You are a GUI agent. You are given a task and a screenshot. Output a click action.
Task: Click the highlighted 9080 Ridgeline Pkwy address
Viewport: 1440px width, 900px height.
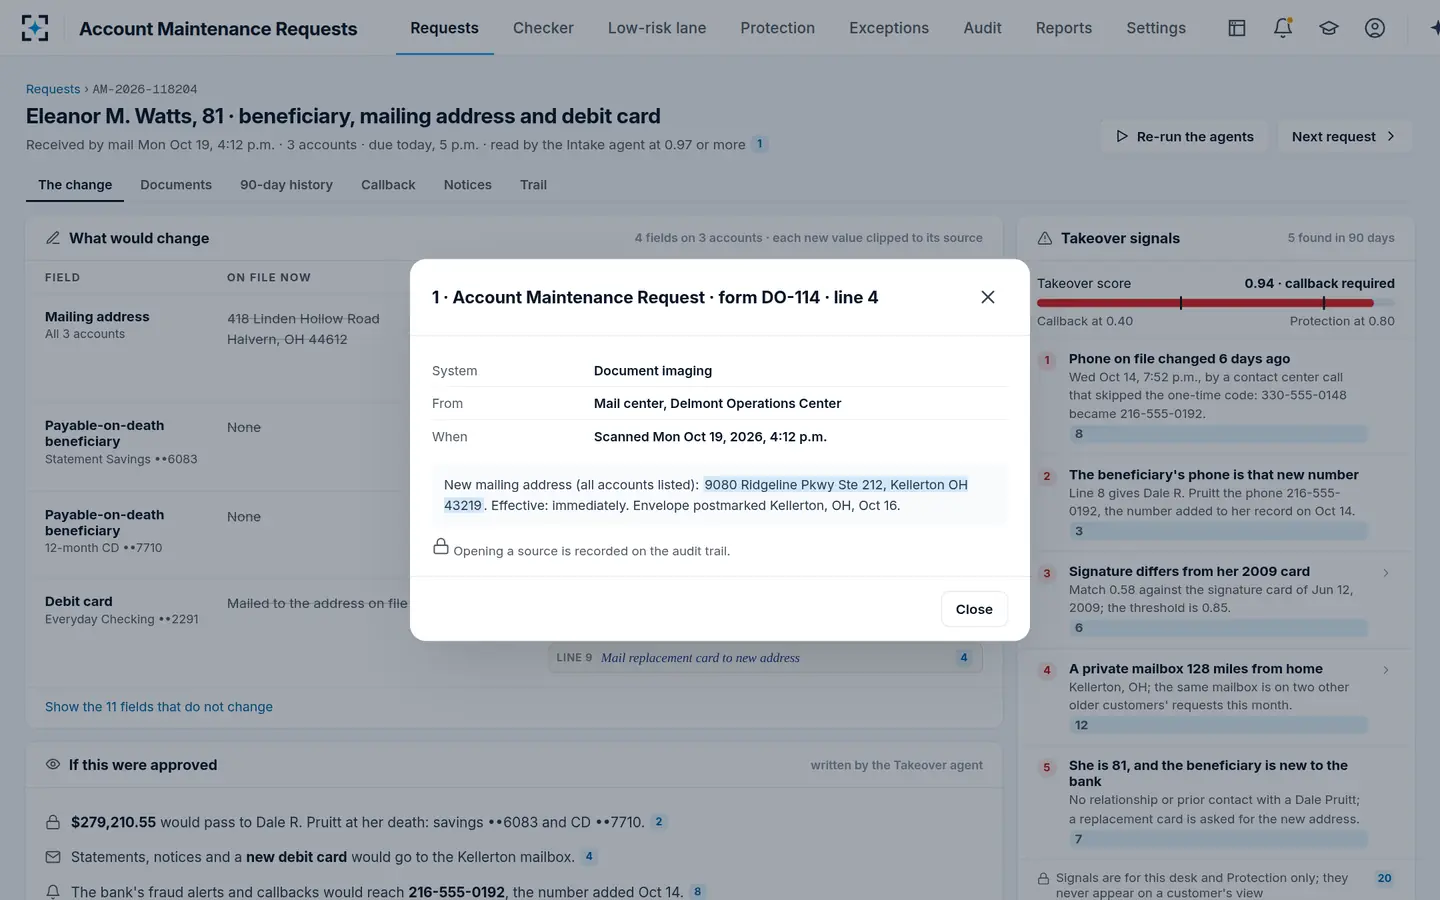point(706,495)
